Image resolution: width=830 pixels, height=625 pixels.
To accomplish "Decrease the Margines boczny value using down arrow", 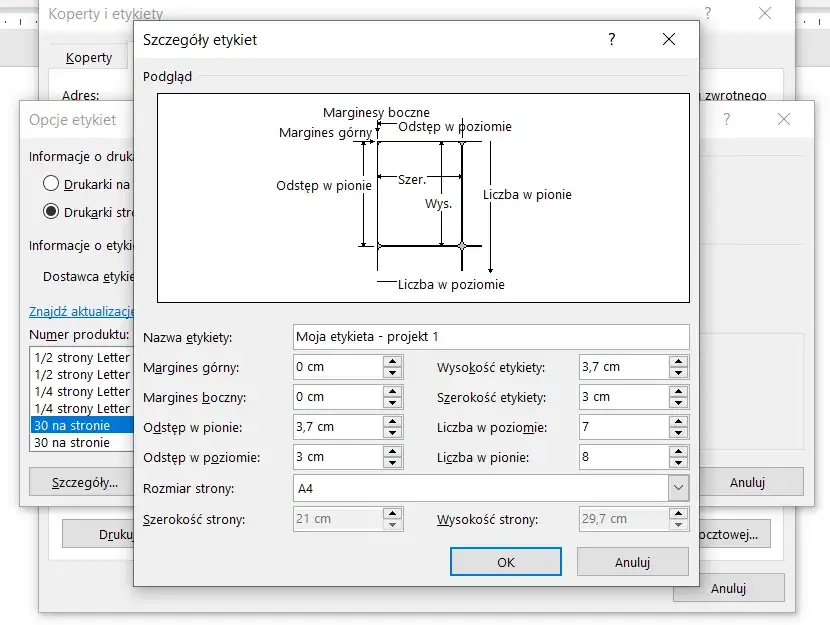I will coord(392,403).
